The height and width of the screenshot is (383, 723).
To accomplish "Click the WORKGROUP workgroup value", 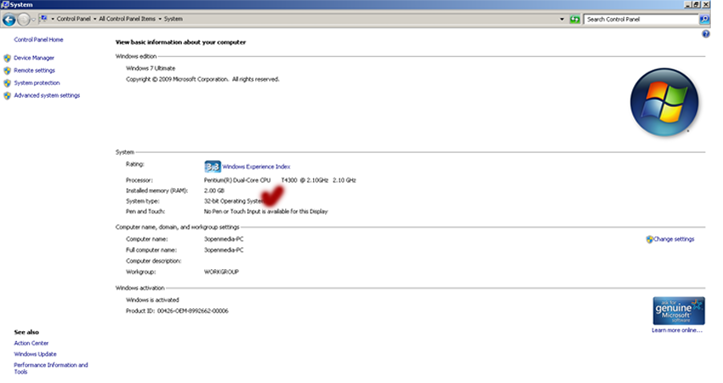I will tap(221, 272).
